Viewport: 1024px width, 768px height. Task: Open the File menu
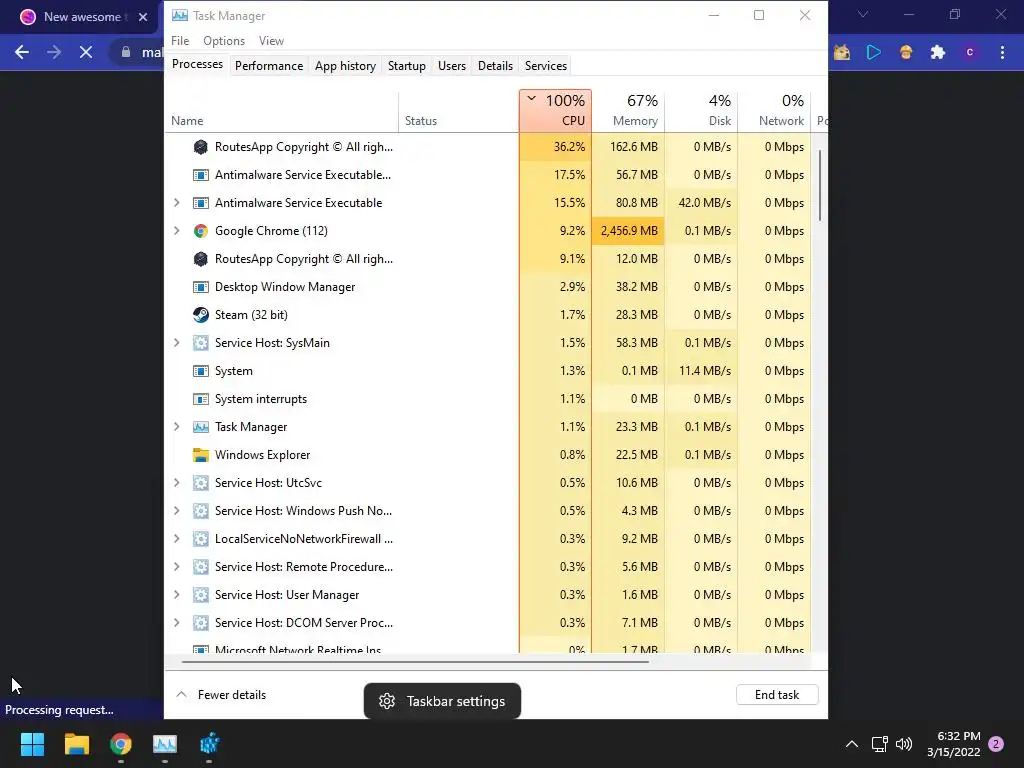point(180,40)
